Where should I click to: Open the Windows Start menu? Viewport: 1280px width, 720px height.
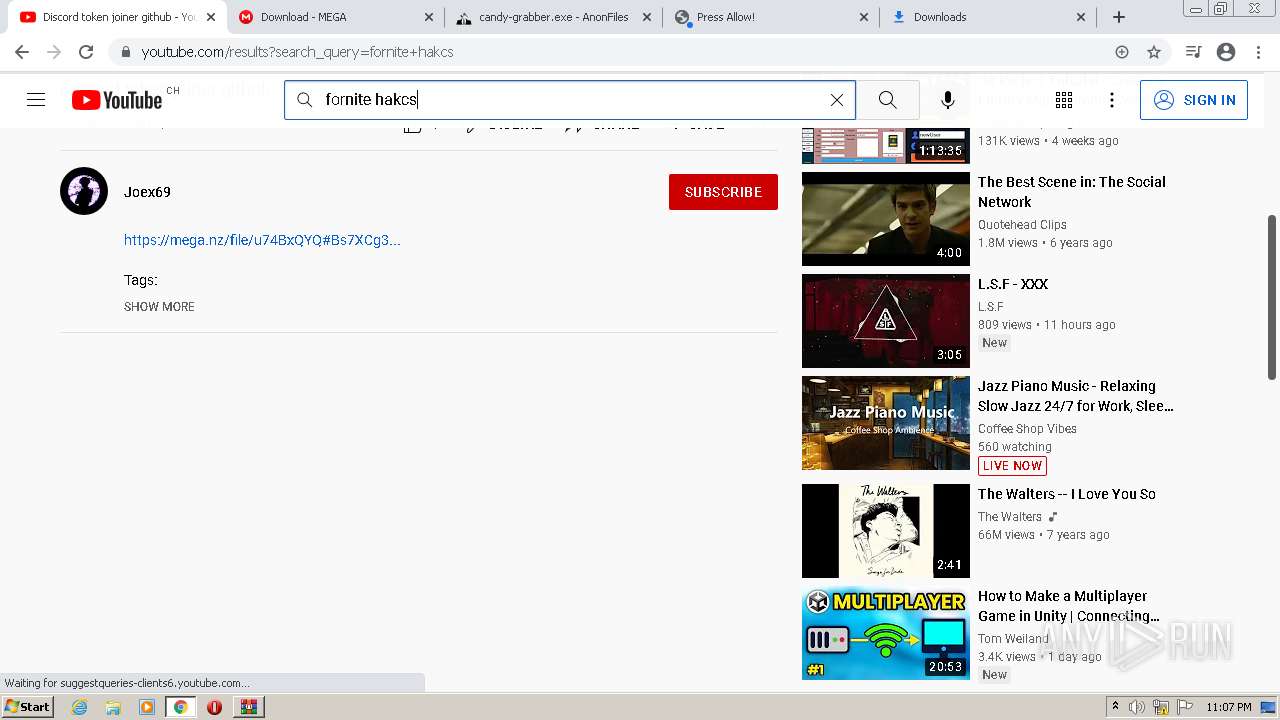coord(28,707)
